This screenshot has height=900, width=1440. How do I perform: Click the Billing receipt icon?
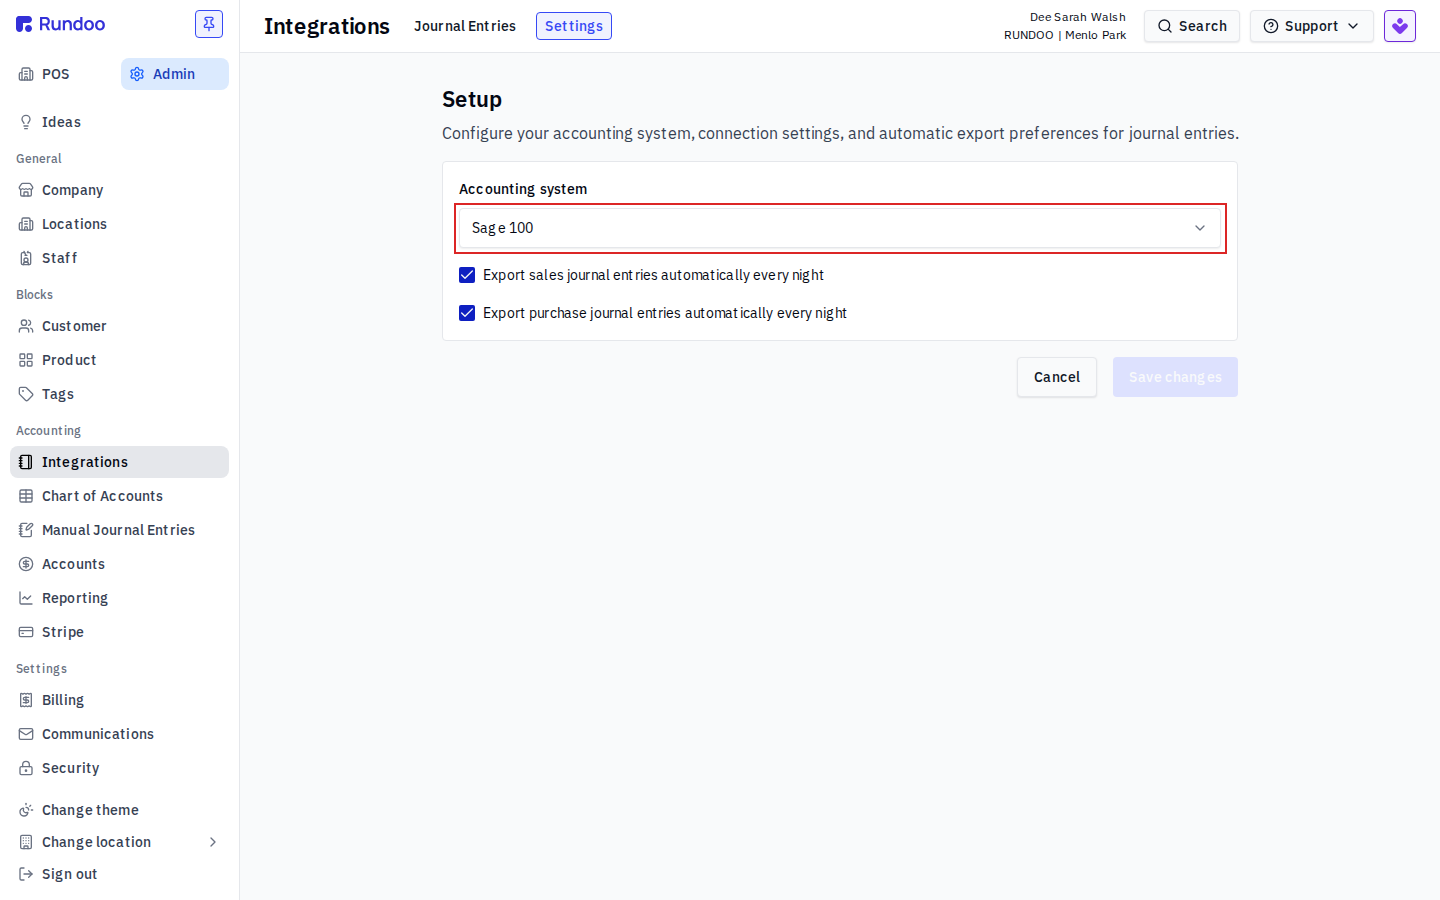pyautogui.click(x=26, y=700)
